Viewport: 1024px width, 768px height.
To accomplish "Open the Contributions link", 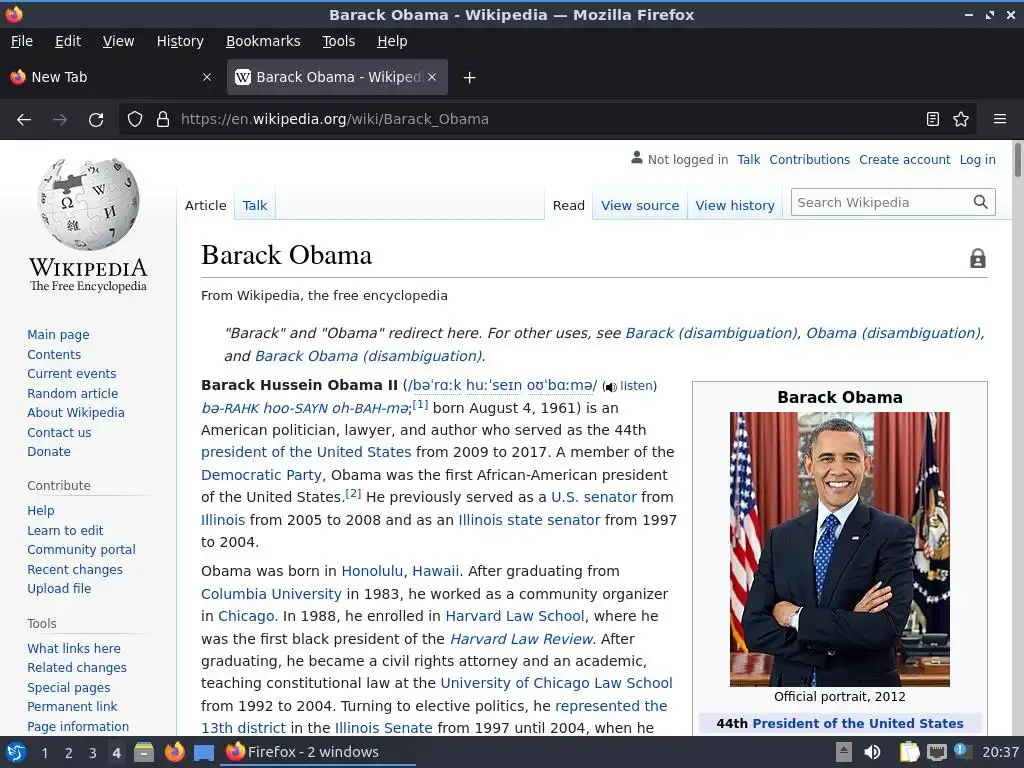I will click(x=809, y=159).
